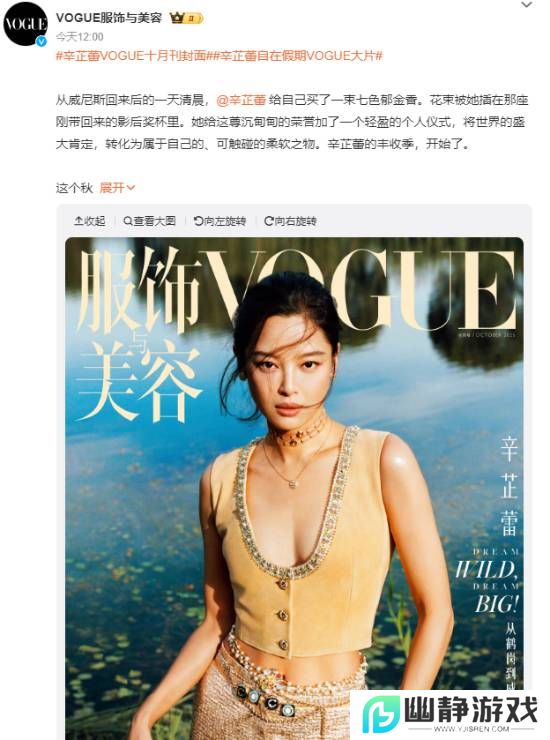Image resolution: width=550 pixels, height=740 pixels.
Task: Open hashtag 辛芷蕾VOGUE十月刊封面
Action: [131, 56]
